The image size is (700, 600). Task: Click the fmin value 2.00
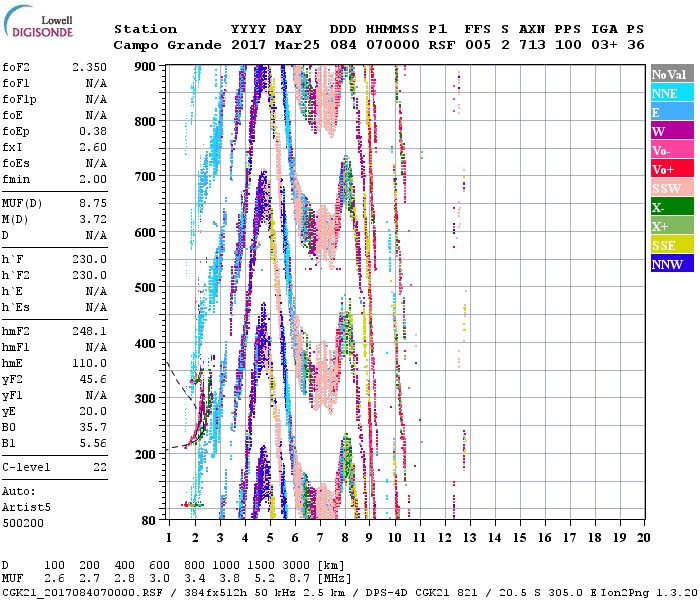point(92,179)
